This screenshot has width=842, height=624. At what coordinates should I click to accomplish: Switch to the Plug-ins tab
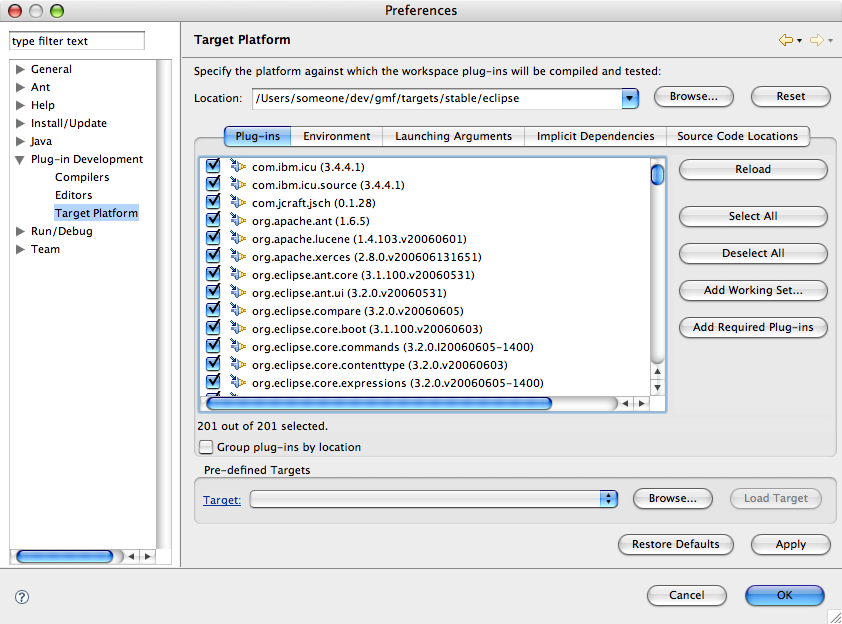tap(257, 136)
